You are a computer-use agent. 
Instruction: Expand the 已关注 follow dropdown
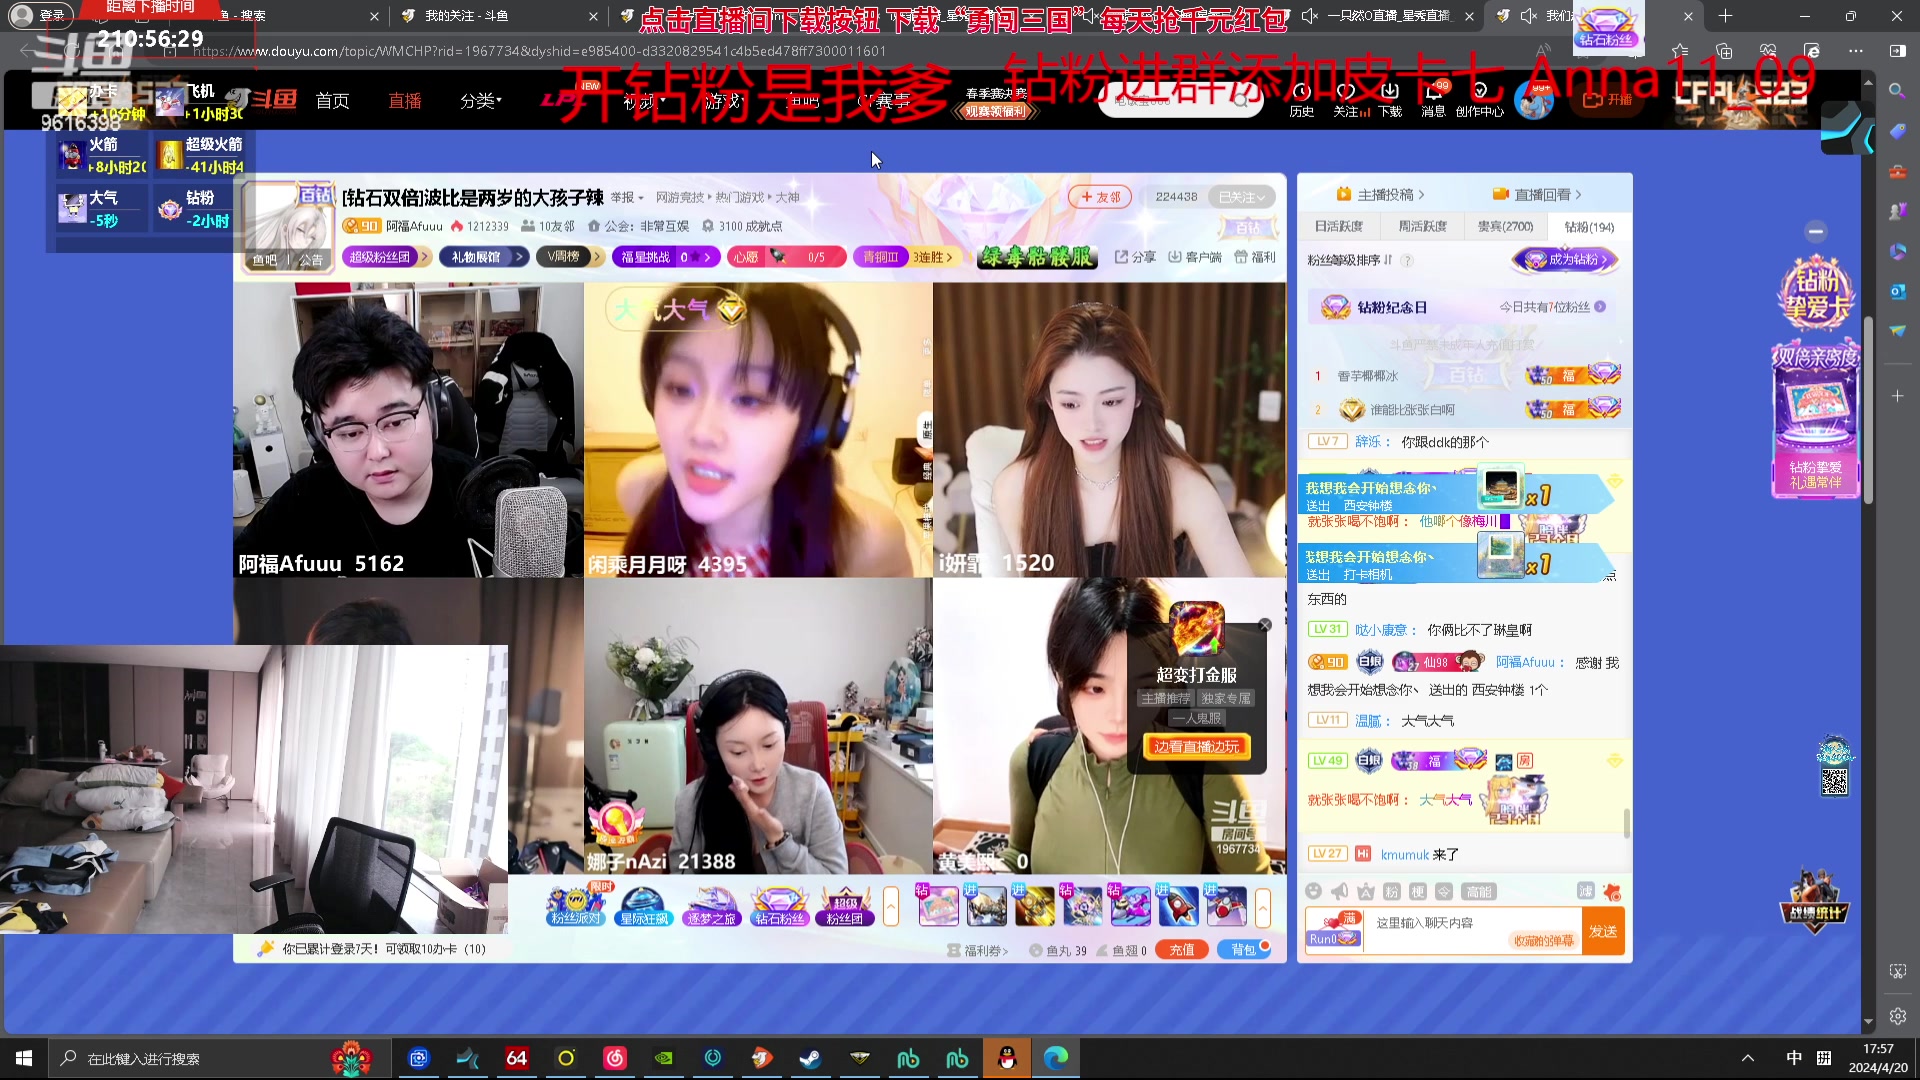1242,196
